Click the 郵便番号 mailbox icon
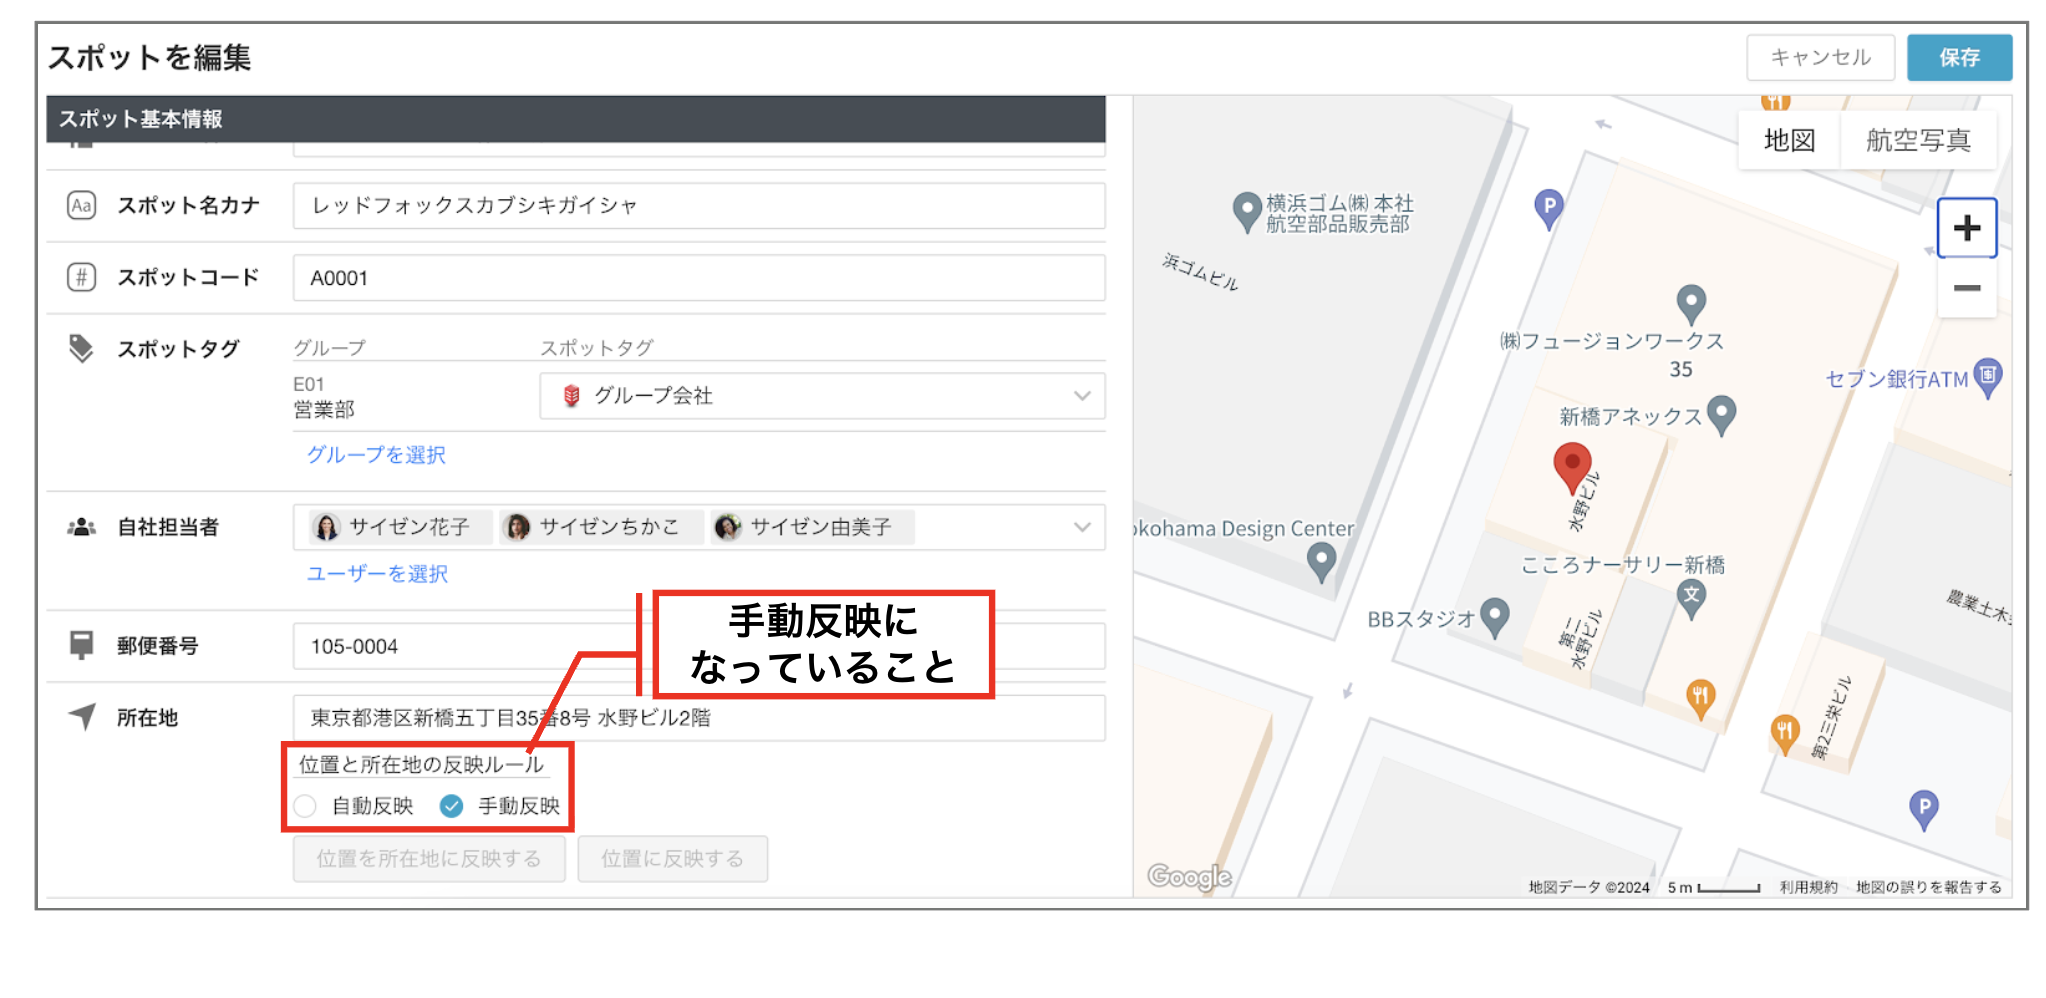The width and height of the screenshot is (2046, 998). tap(81, 644)
